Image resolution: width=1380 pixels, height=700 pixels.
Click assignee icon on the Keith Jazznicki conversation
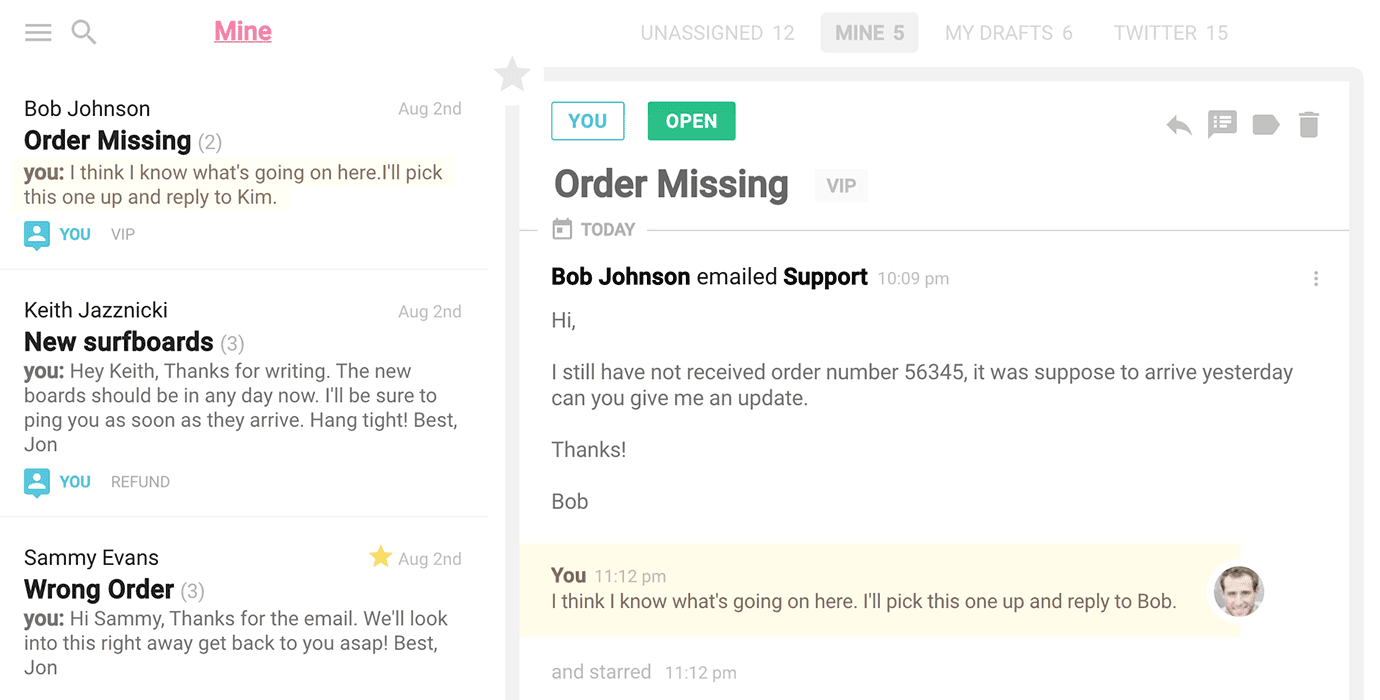pyautogui.click(x=37, y=482)
